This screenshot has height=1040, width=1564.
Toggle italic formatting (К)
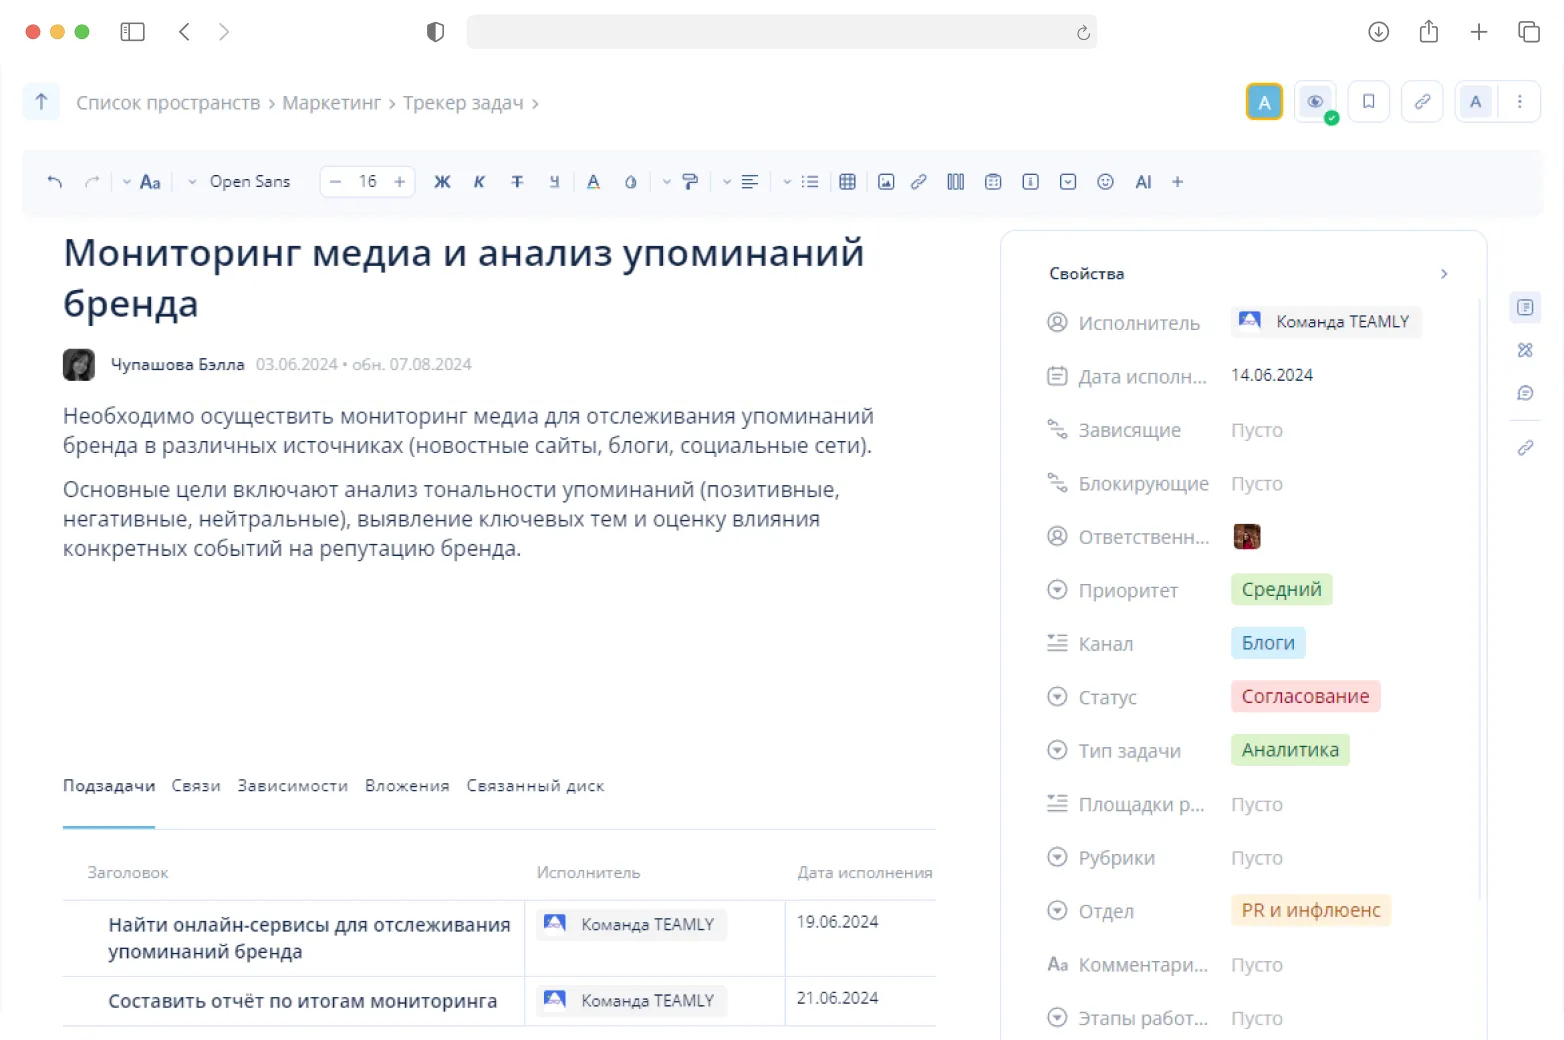pos(479,182)
